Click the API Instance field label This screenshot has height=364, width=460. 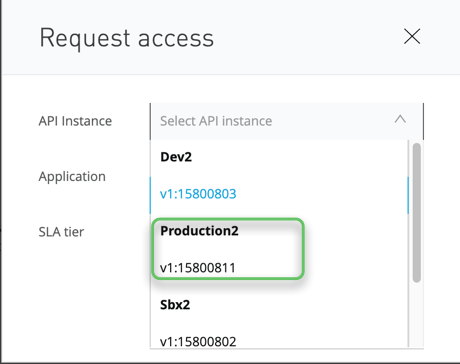click(x=75, y=121)
